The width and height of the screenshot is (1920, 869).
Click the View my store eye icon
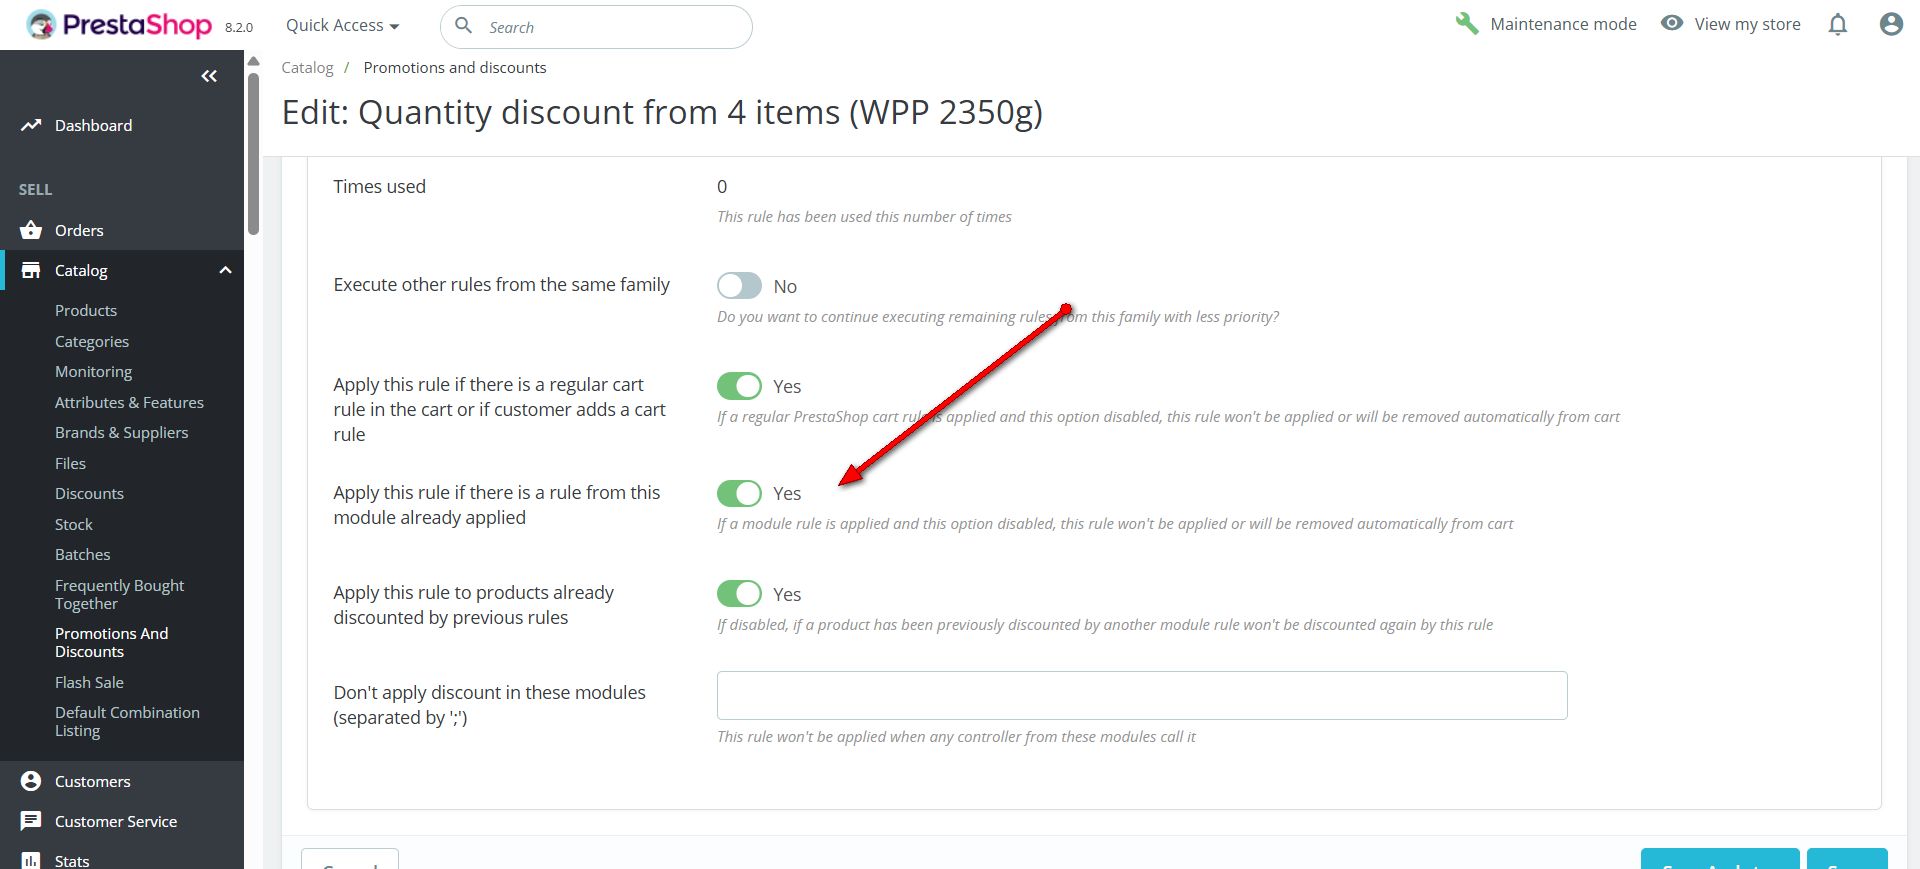1672,23
